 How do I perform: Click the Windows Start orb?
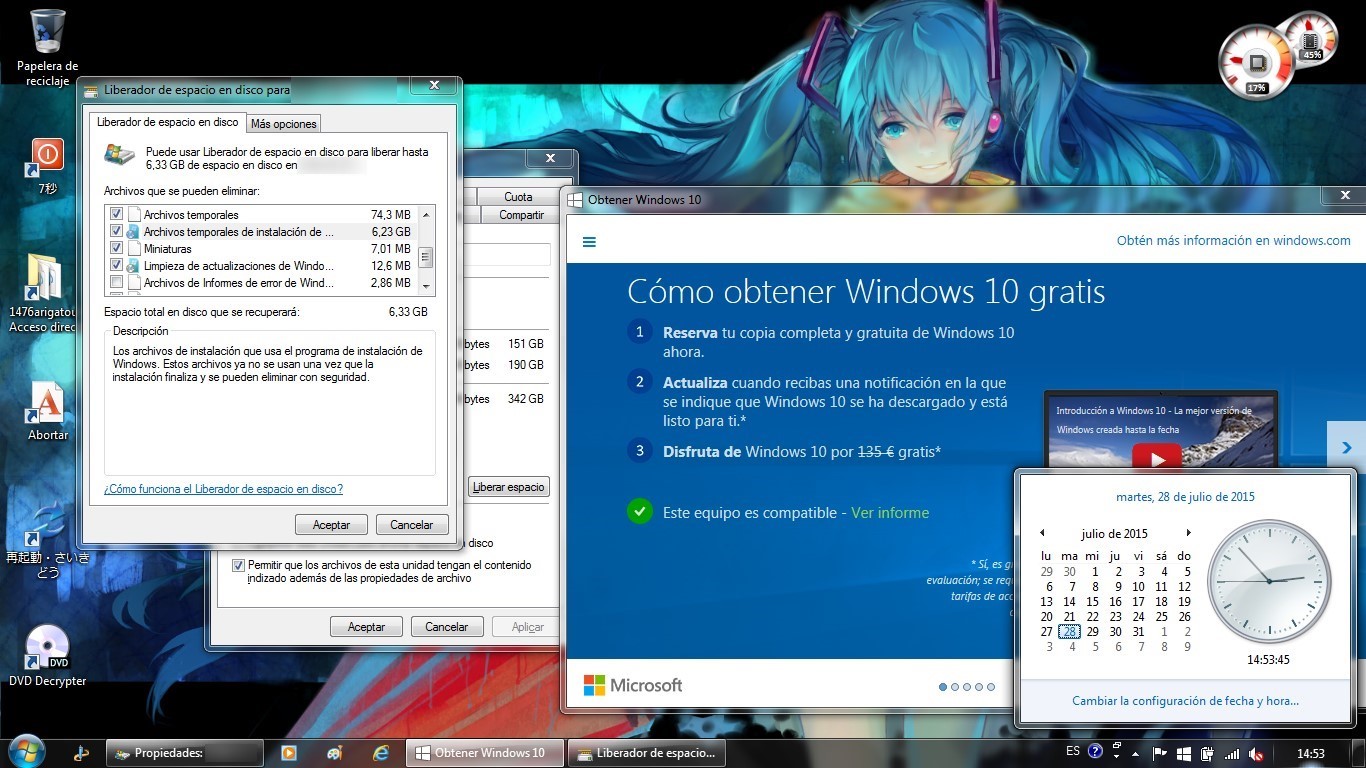(x=27, y=752)
